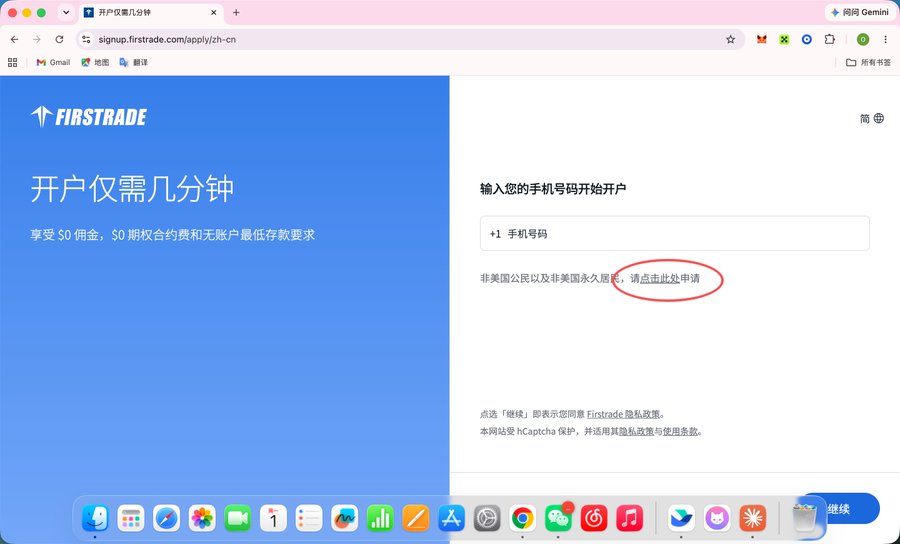This screenshot has height=544, width=900.
Task: Open Apple Music from the dock
Action: click(x=629, y=519)
